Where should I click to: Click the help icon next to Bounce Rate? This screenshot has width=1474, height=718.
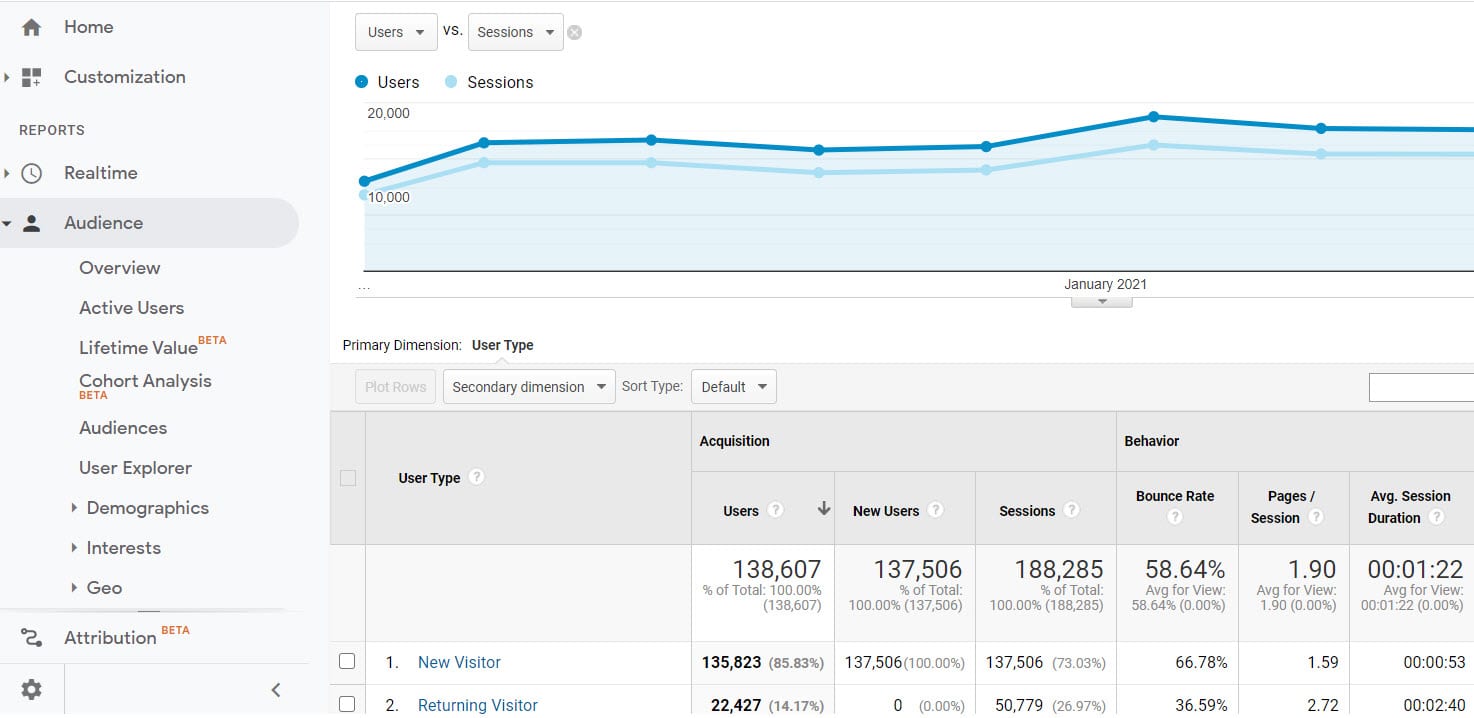tap(1176, 518)
